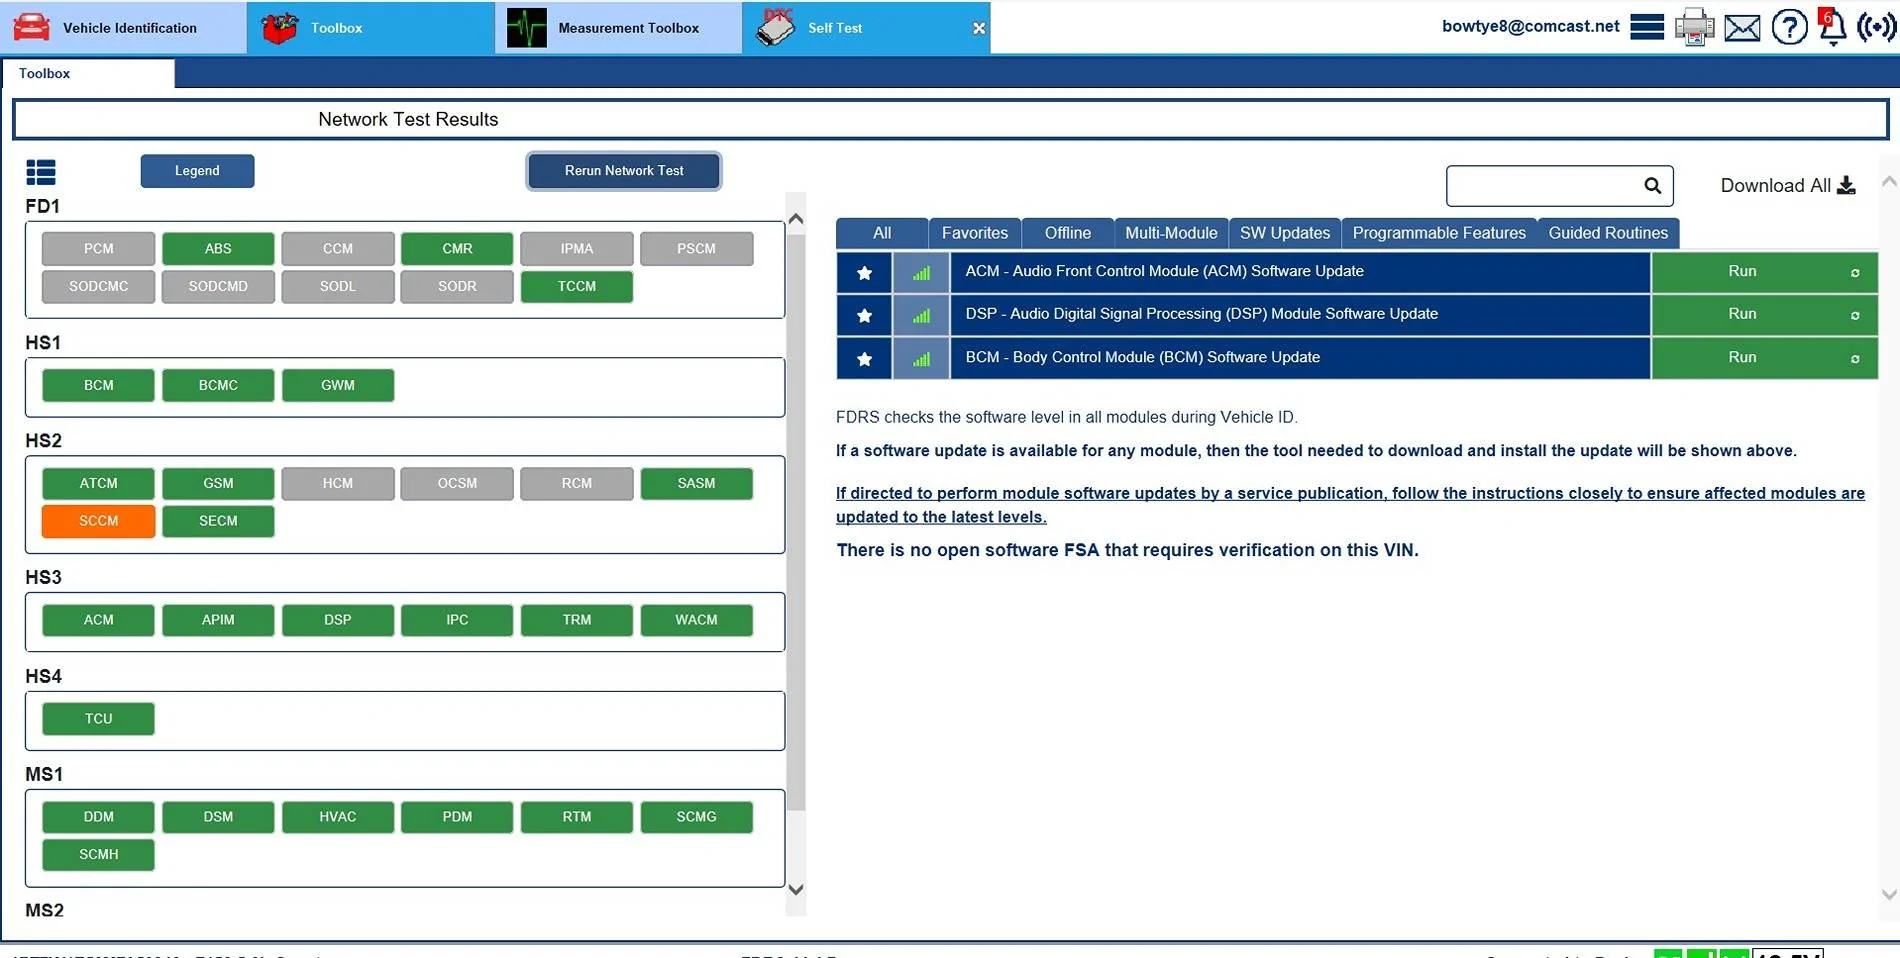Switch to the SW Updates tab
Screen dimensions: 1900x958
coord(1284,233)
